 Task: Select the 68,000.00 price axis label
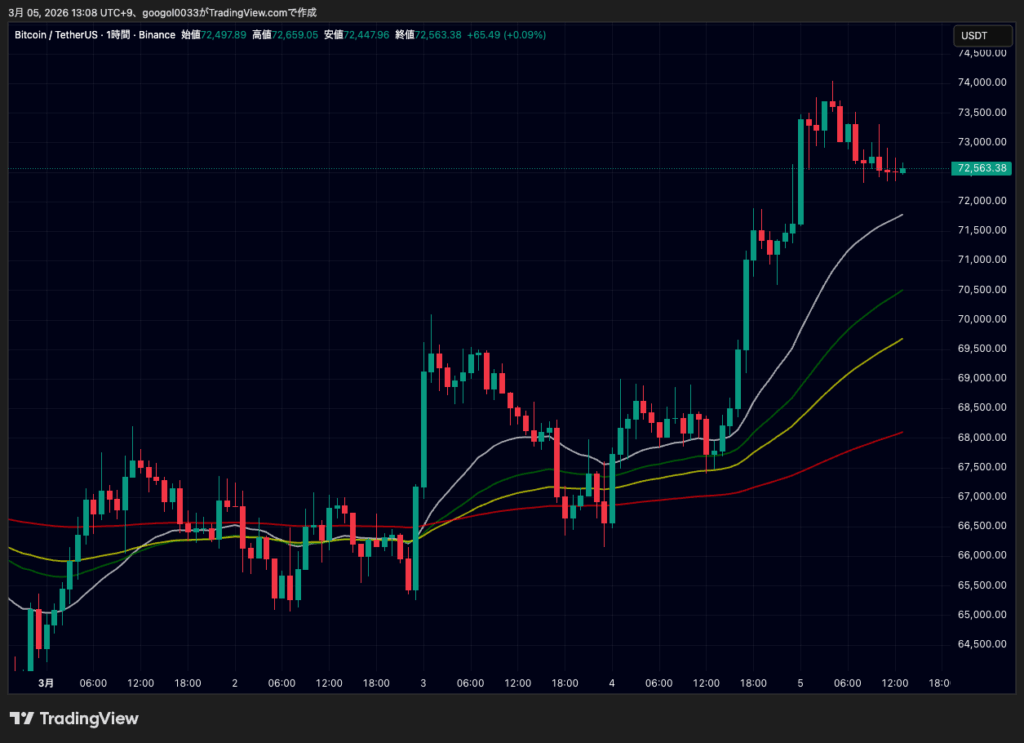point(981,437)
